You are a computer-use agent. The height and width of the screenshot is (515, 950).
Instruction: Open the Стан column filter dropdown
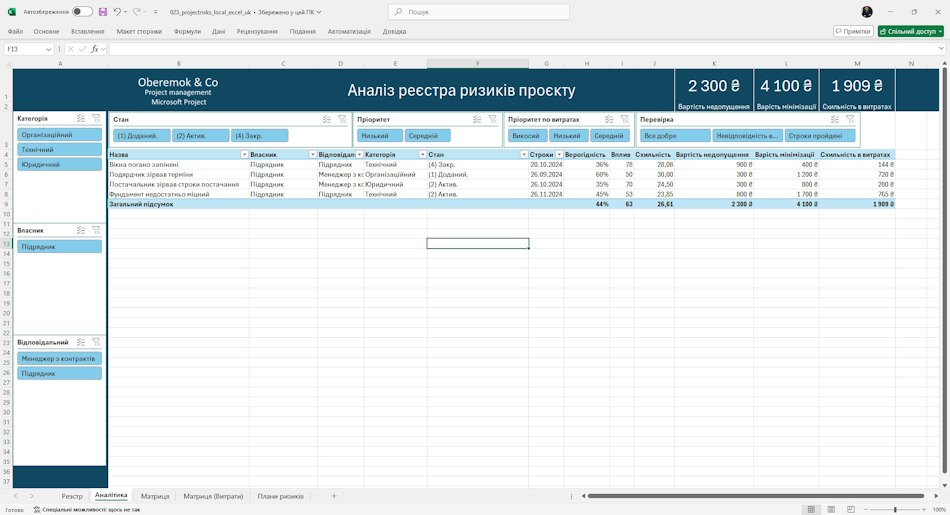click(x=524, y=154)
